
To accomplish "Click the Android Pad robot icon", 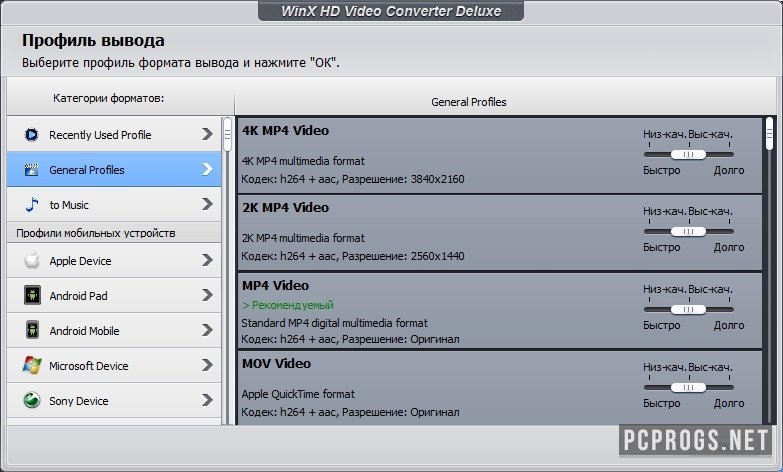I will pos(32,295).
